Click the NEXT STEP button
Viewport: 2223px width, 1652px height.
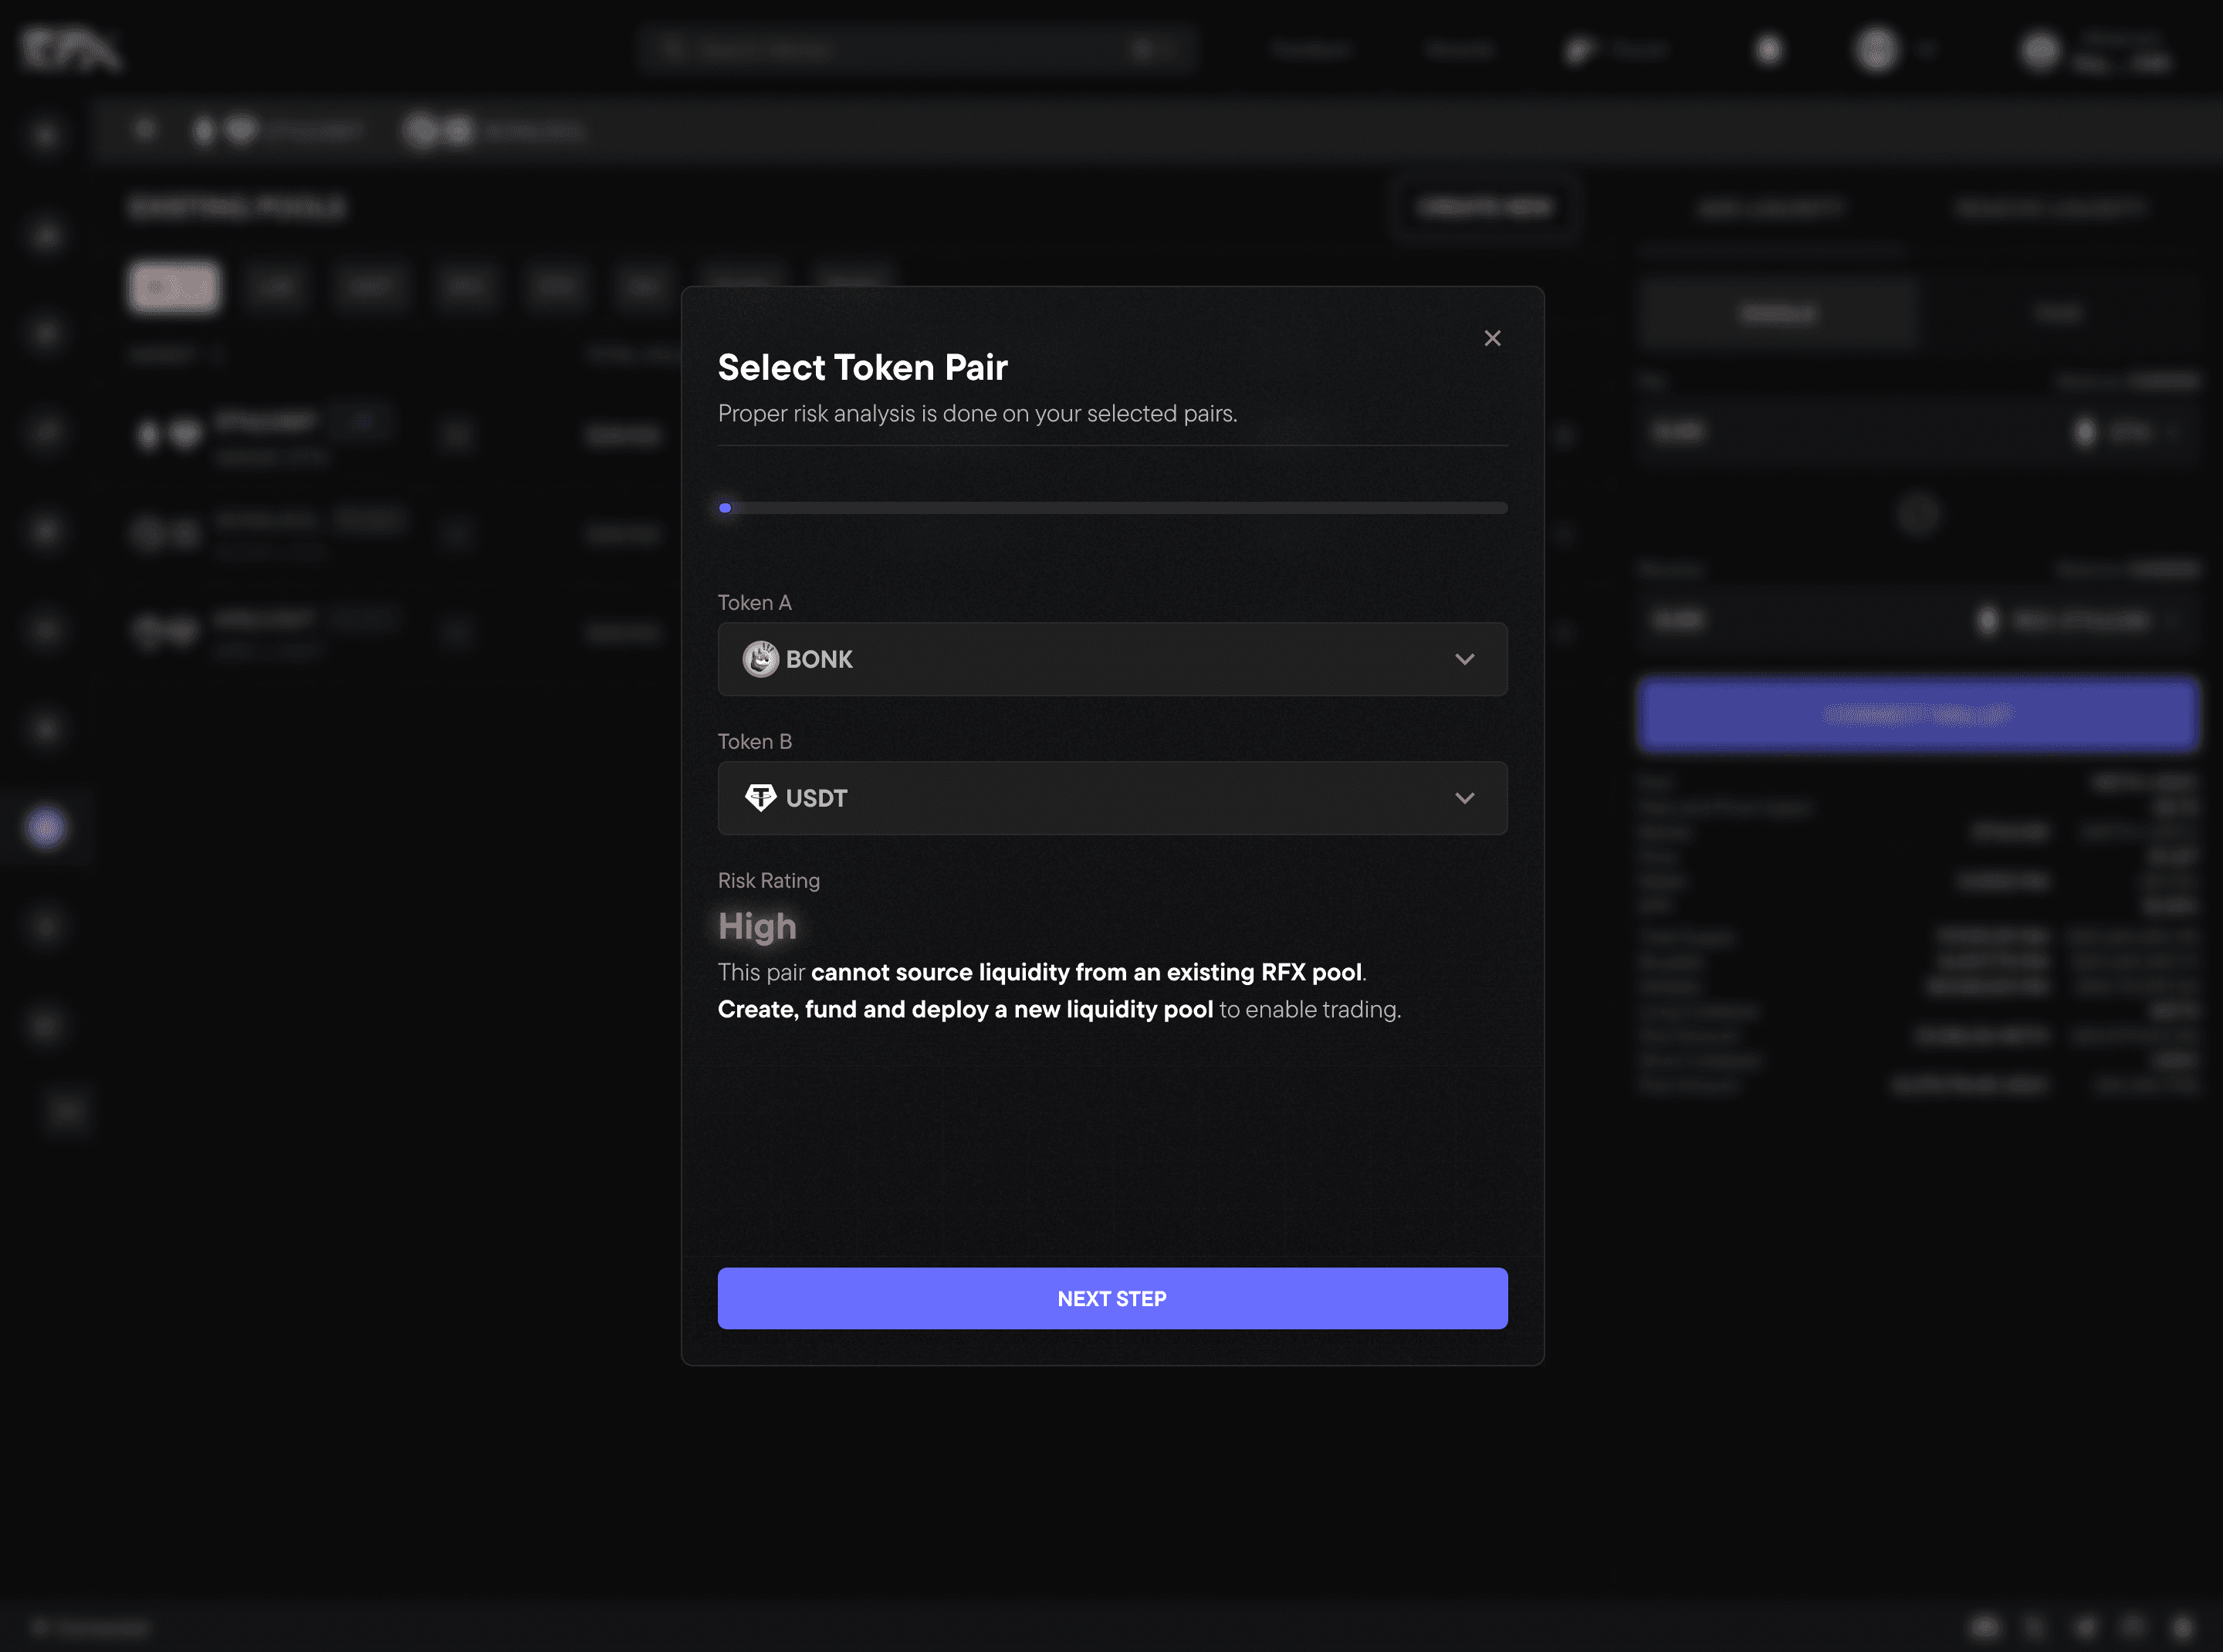(1112, 1298)
